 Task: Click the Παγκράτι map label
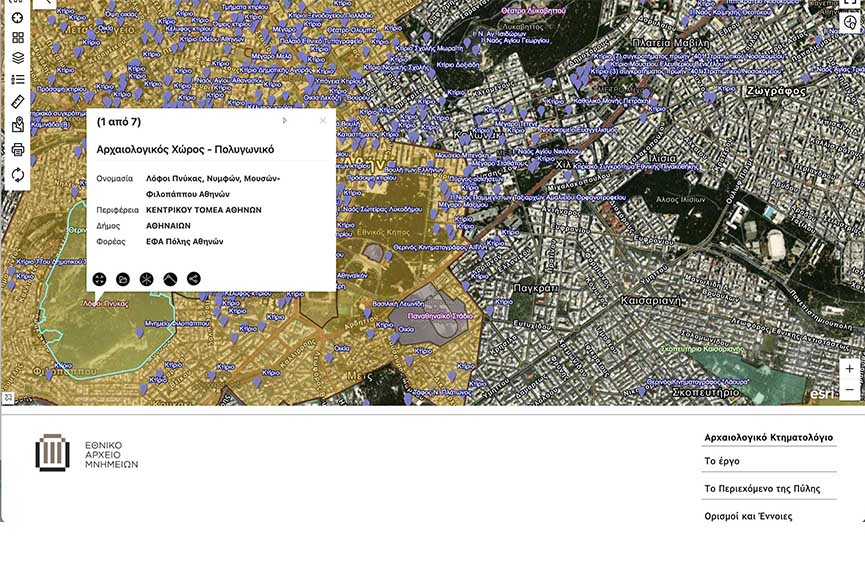[536, 288]
